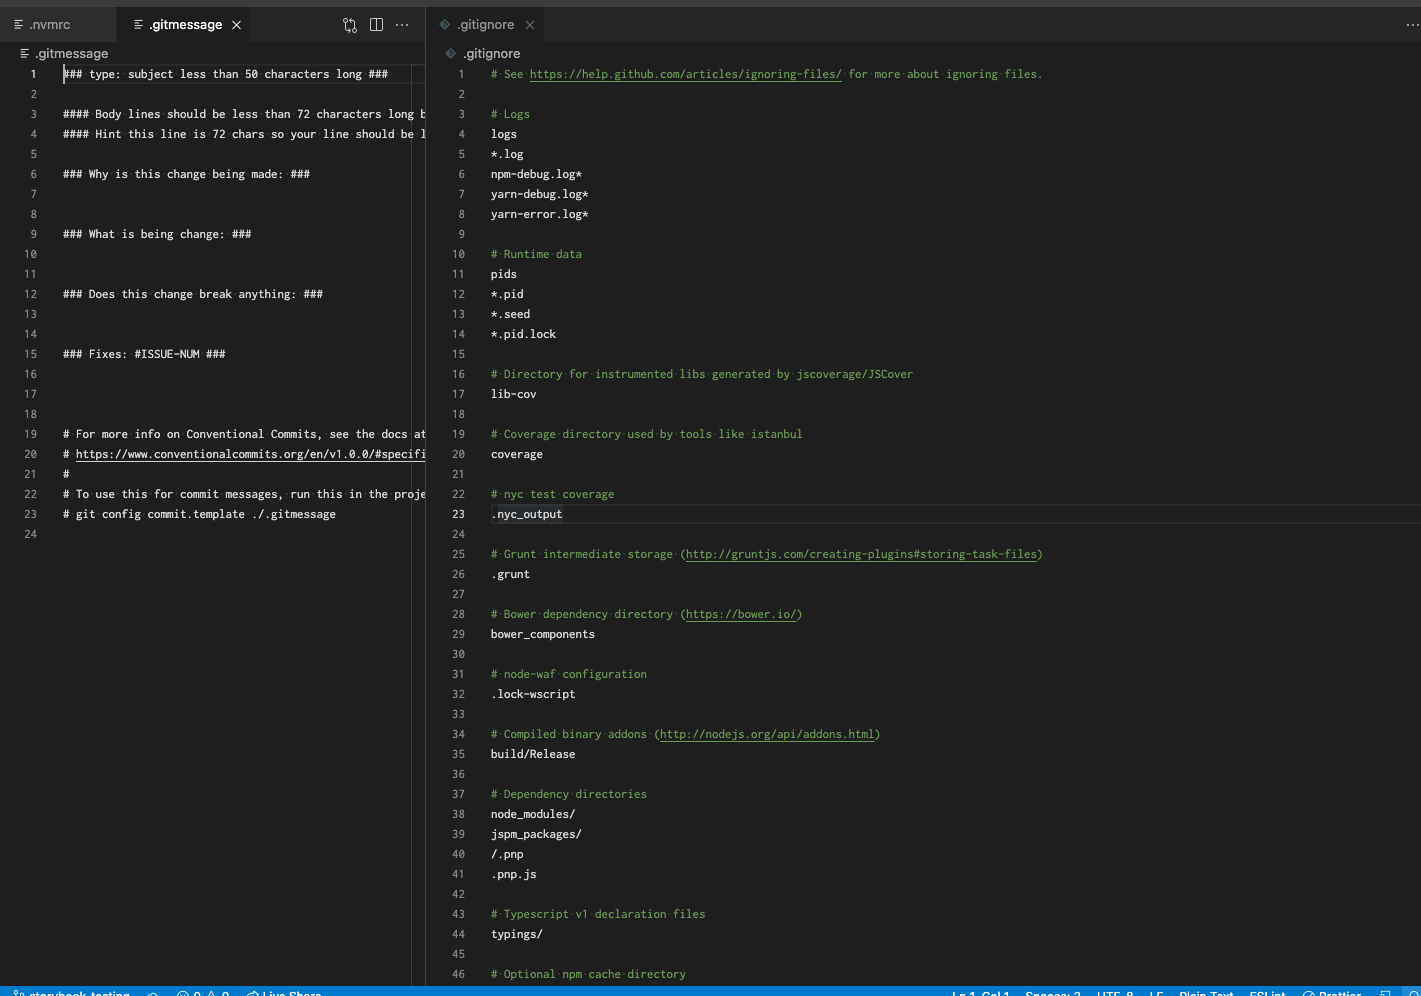Open the errors and warnings indicator
Viewport: 1421px width, 996px height.
pos(205,993)
